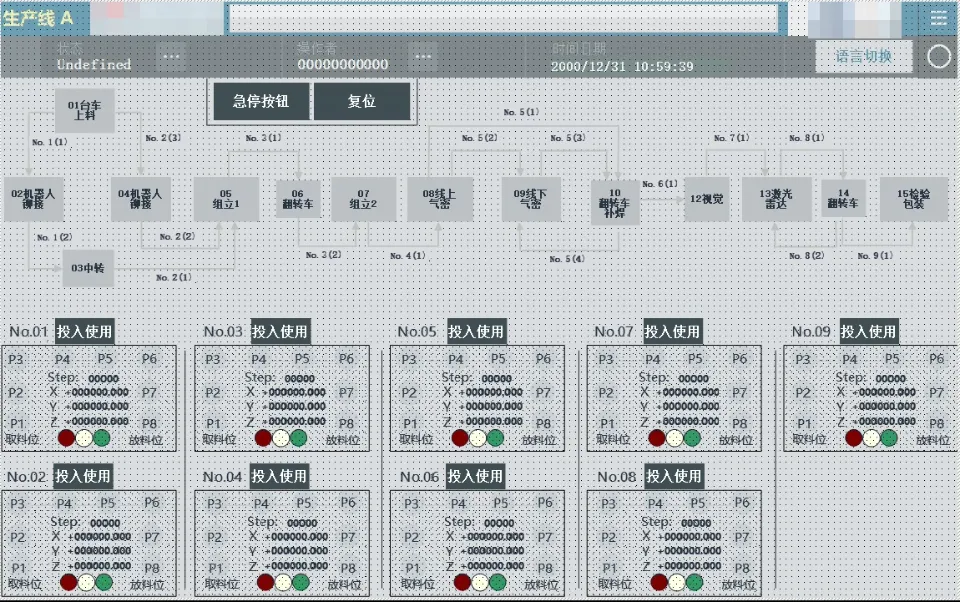Select the 09线下气密 station box

coord(531,199)
